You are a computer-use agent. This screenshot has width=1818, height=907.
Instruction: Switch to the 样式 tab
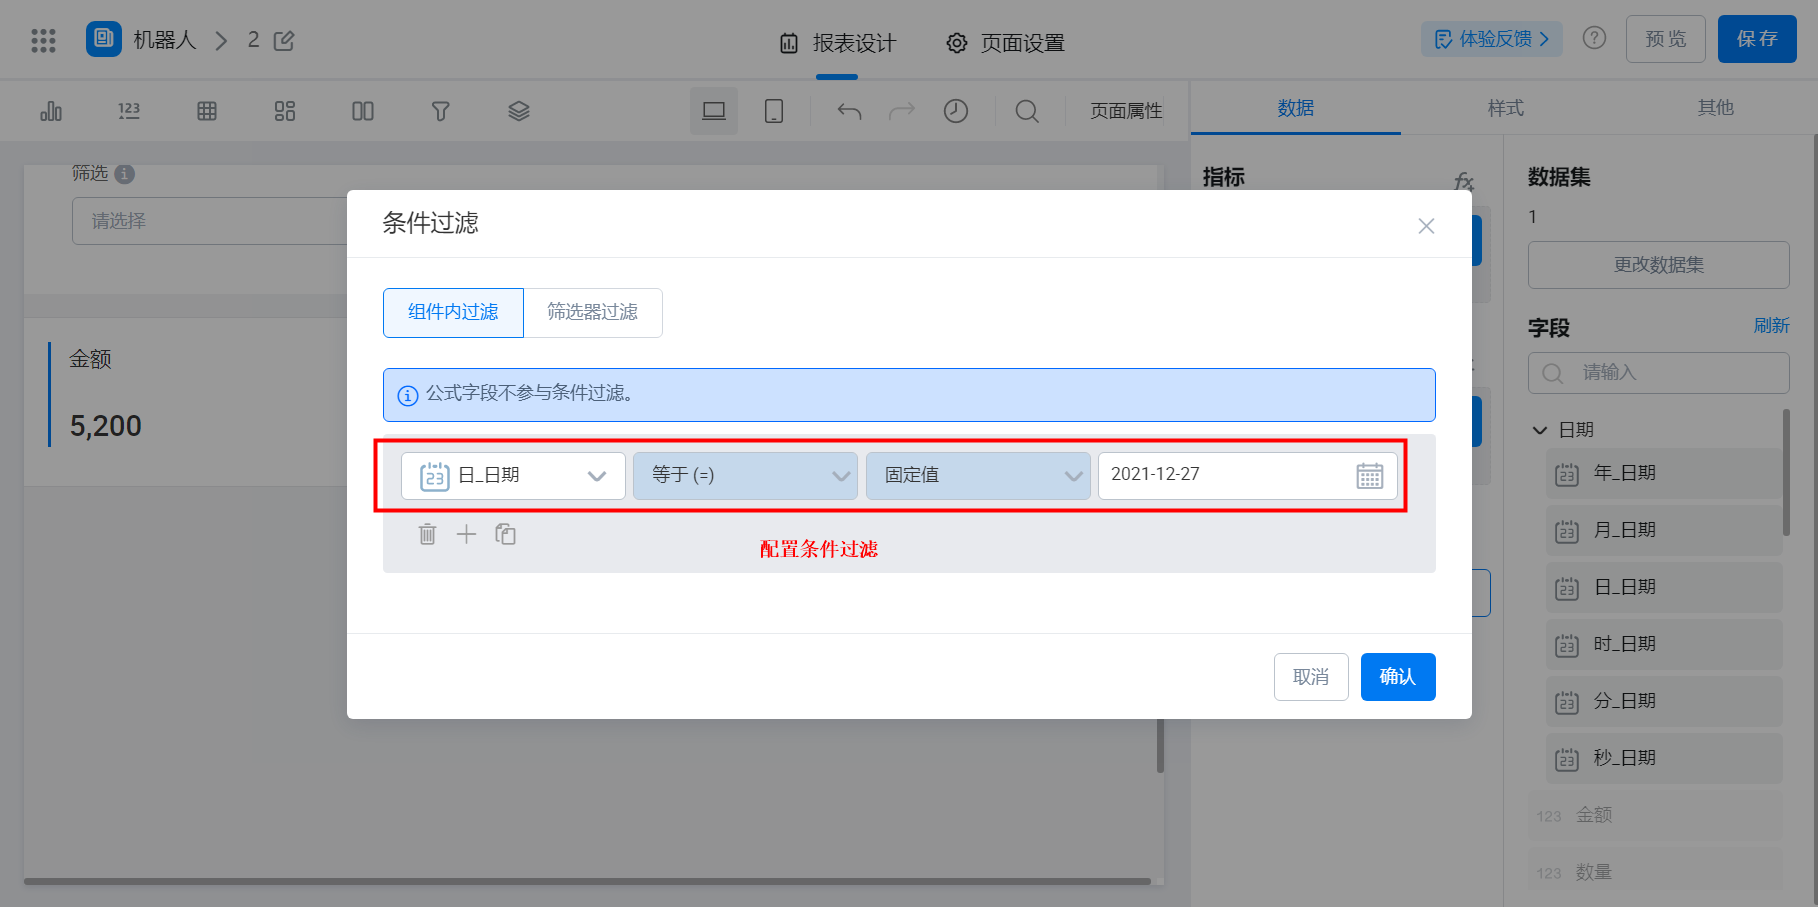1505,108
